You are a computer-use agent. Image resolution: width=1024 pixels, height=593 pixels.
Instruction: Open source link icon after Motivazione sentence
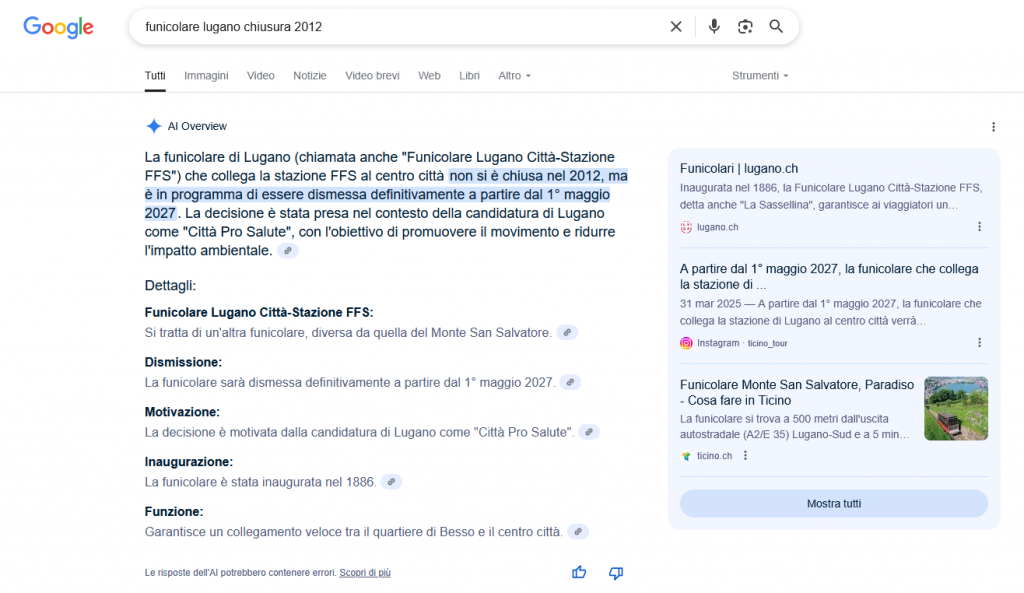589,432
